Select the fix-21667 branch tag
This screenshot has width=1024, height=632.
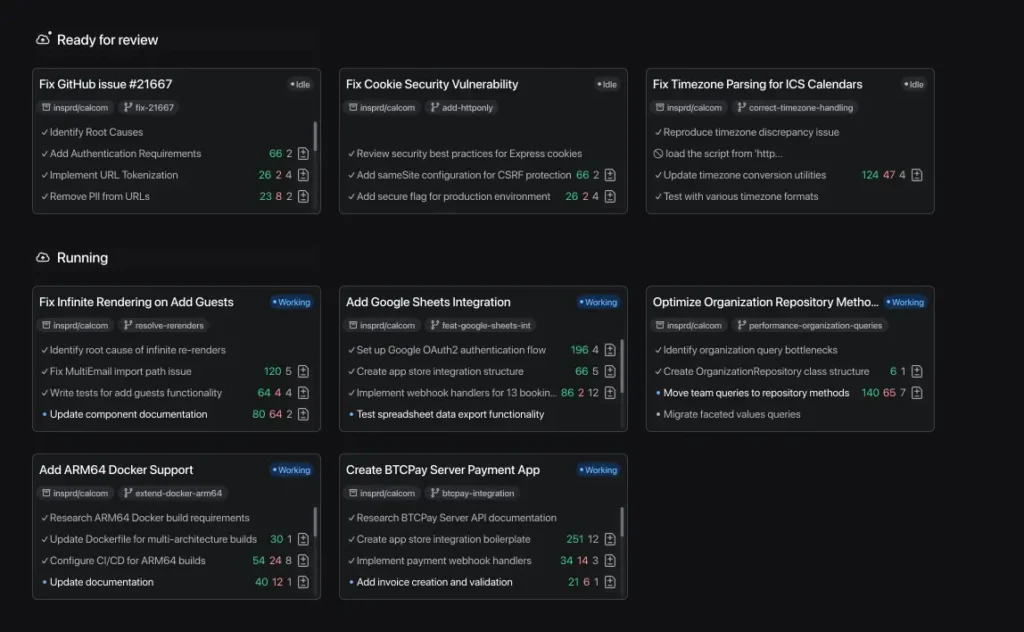click(x=148, y=107)
